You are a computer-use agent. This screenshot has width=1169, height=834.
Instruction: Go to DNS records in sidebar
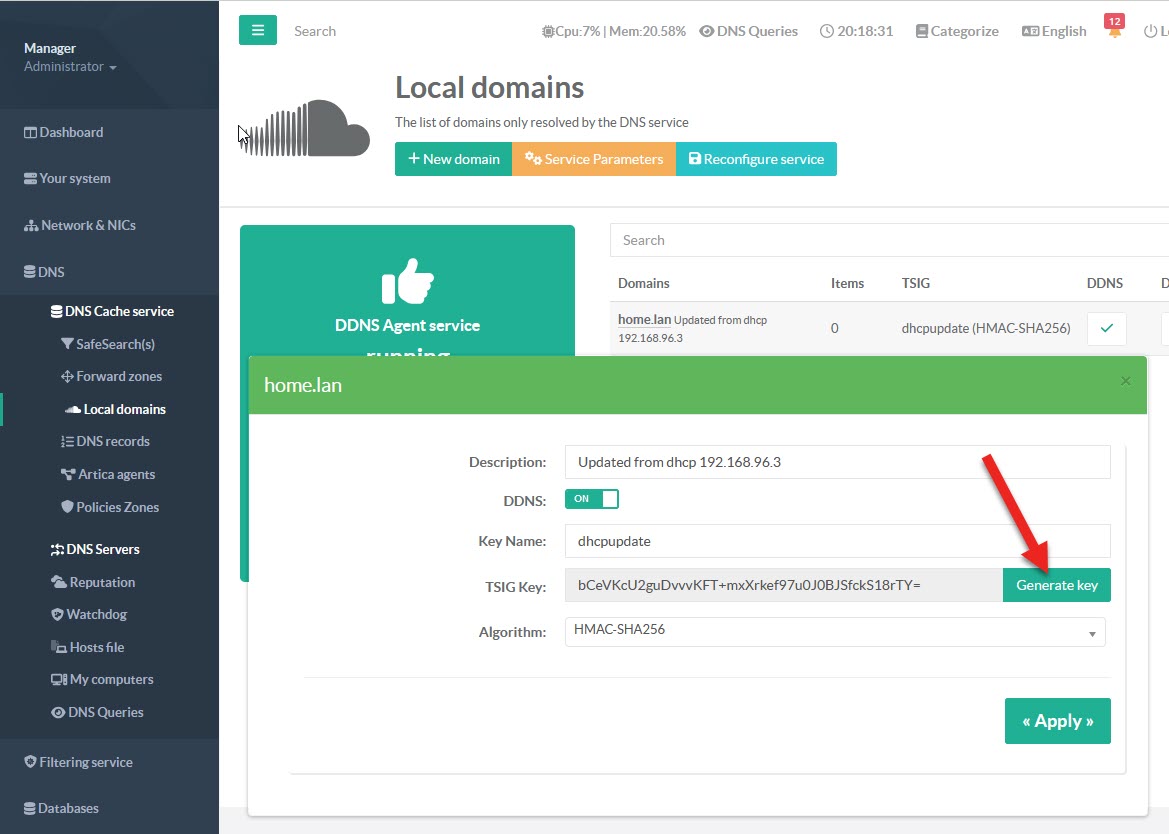point(112,441)
